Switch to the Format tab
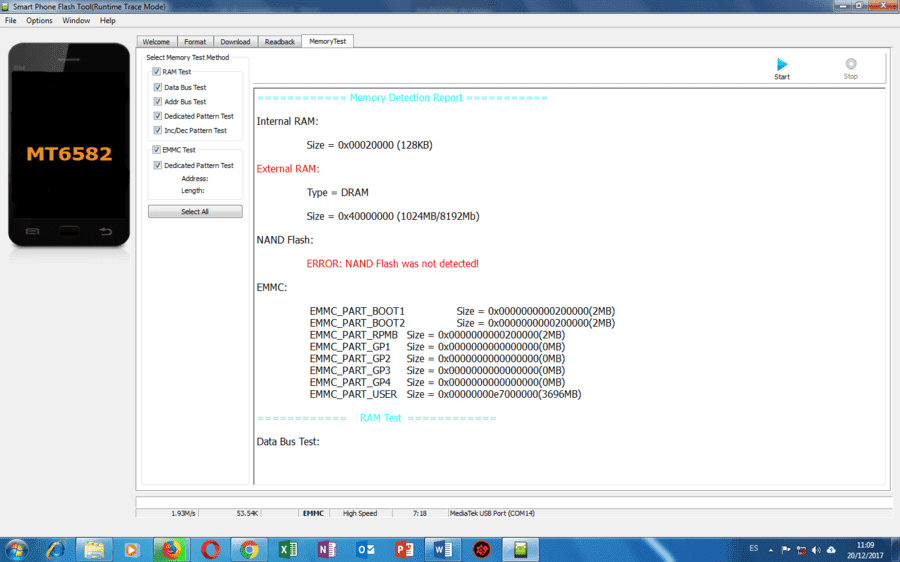 tap(195, 42)
